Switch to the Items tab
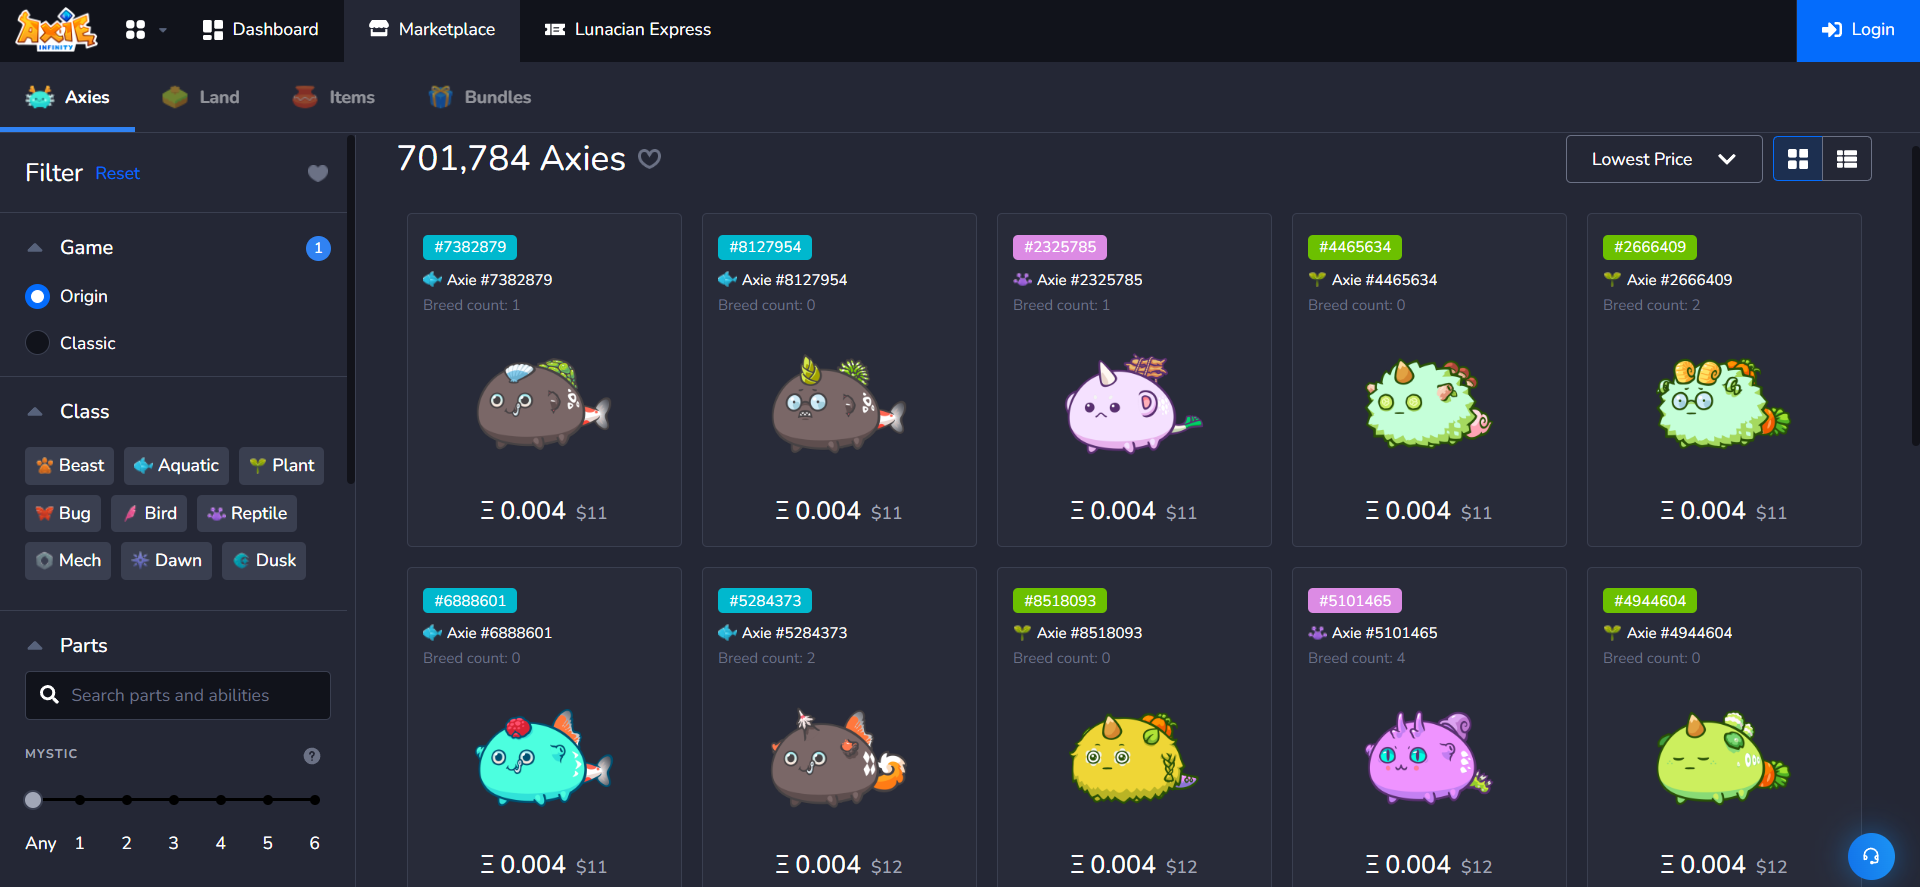Screen dimensions: 1920x887 (x=333, y=97)
